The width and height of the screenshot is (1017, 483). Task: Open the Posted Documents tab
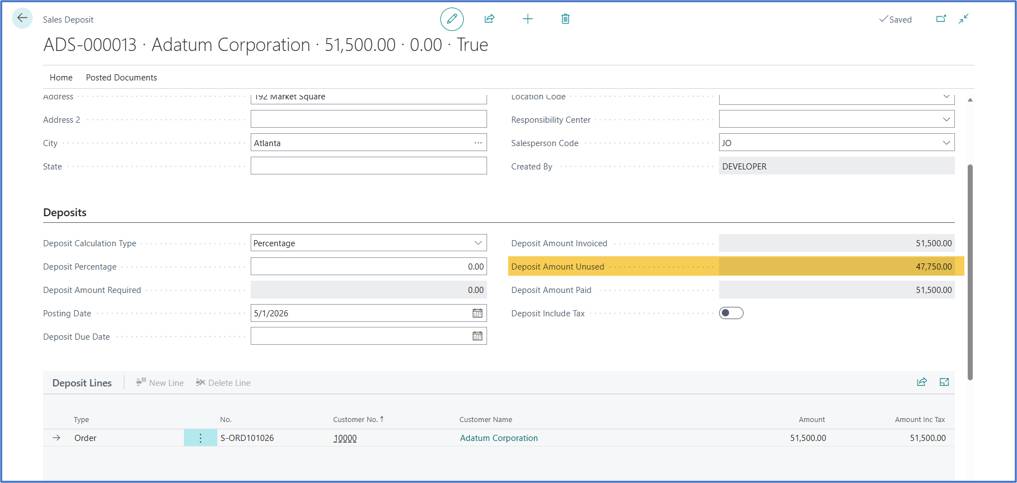pos(121,77)
